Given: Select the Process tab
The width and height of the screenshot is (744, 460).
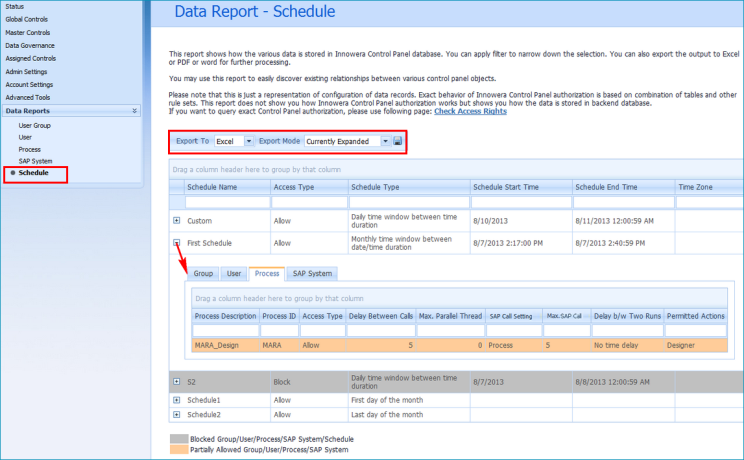Looking at the screenshot, I should 267,273.
